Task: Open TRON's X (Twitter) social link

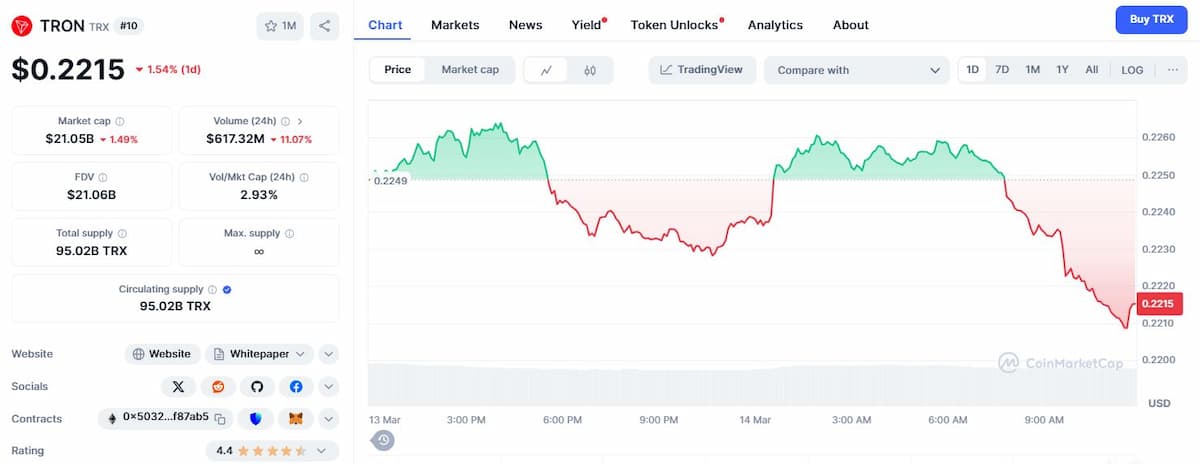Action: click(x=178, y=386)
